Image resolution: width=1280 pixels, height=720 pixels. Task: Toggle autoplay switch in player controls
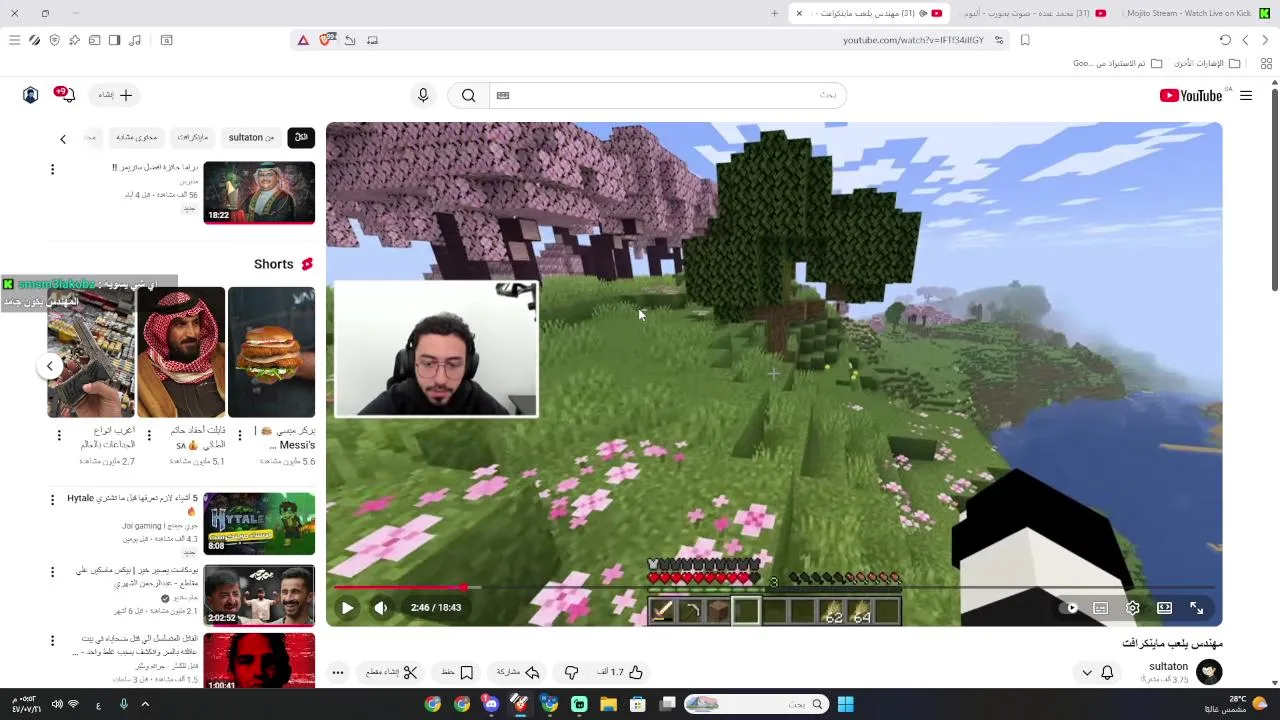click(1071, 607)
